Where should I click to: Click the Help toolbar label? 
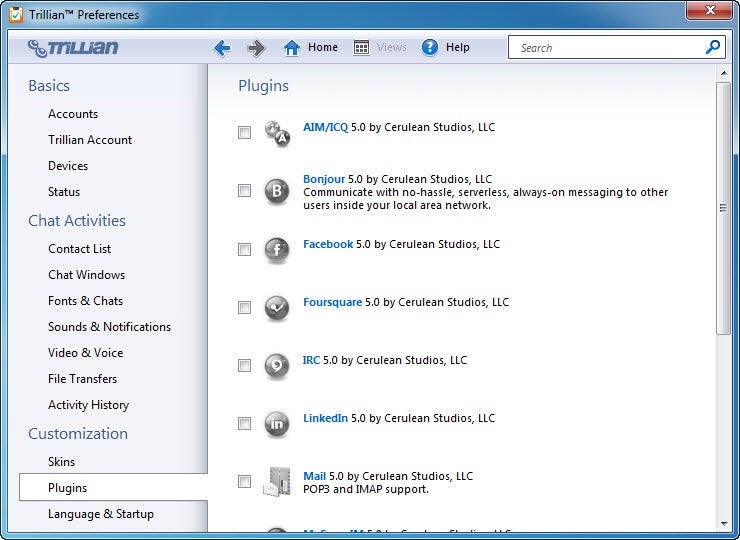point(458,47)
